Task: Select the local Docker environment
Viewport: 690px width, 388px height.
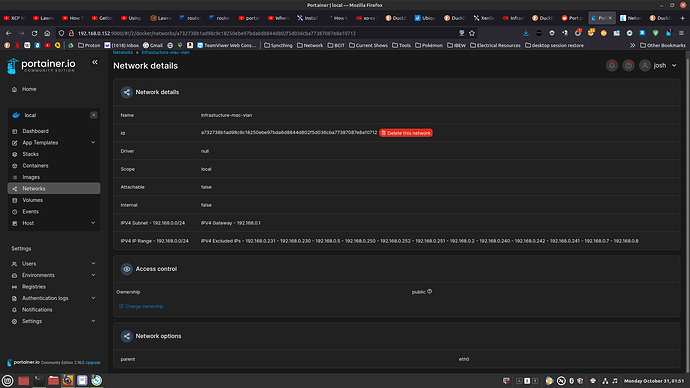Action: pos(30,115)
